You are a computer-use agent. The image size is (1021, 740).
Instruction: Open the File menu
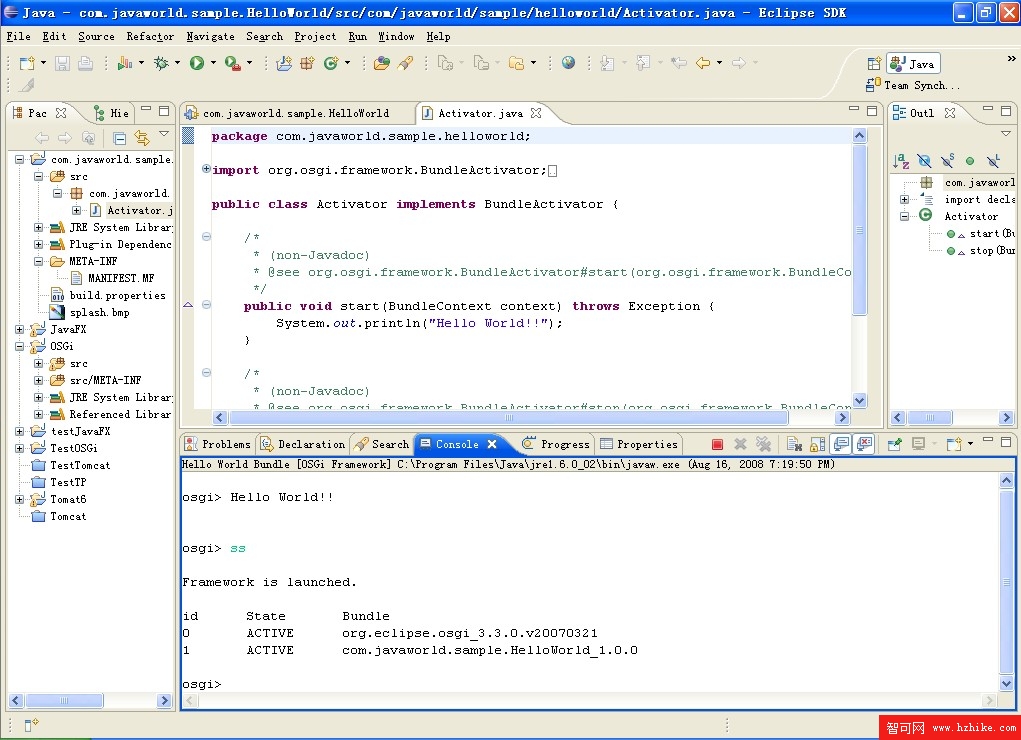click(18, 36)
